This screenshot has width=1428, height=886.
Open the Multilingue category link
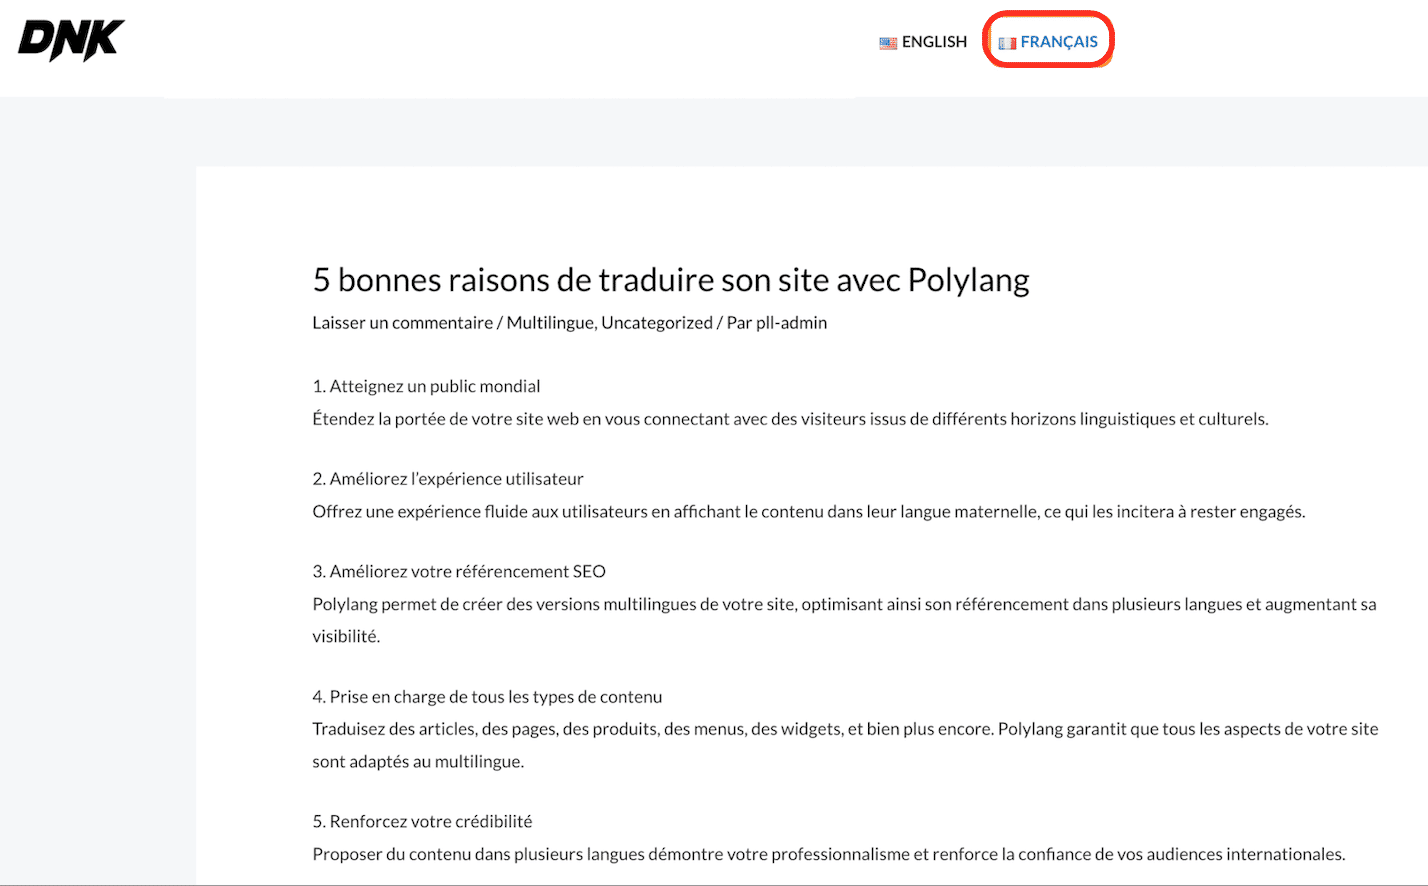(x=550, y=323)
